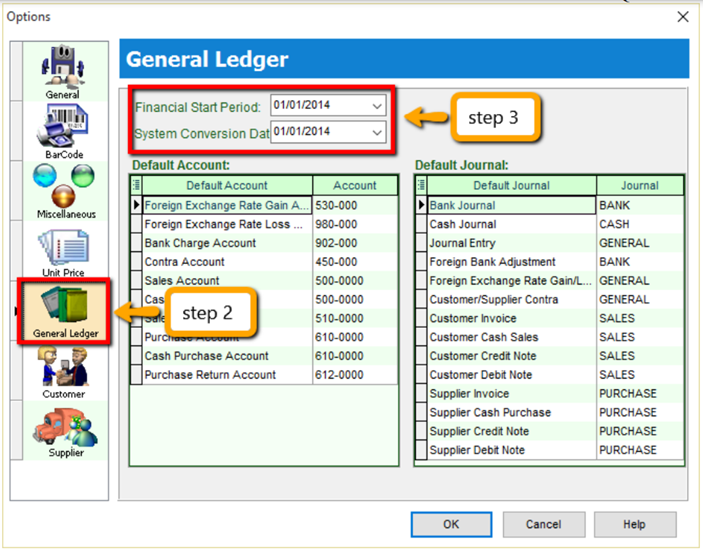Click account value 902-000
This screenshot has height=549, width=703.
pos(336,243)
